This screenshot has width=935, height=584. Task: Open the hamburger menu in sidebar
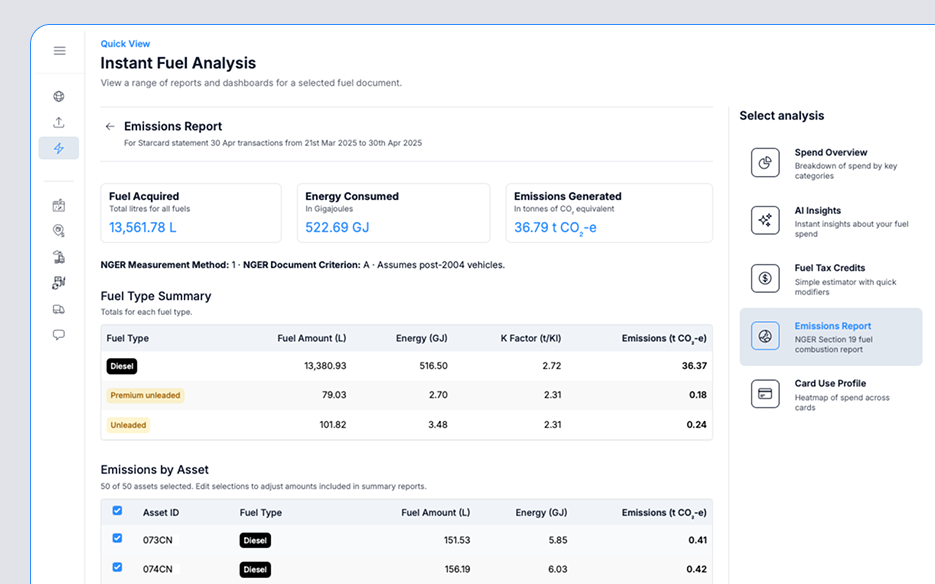59,51
